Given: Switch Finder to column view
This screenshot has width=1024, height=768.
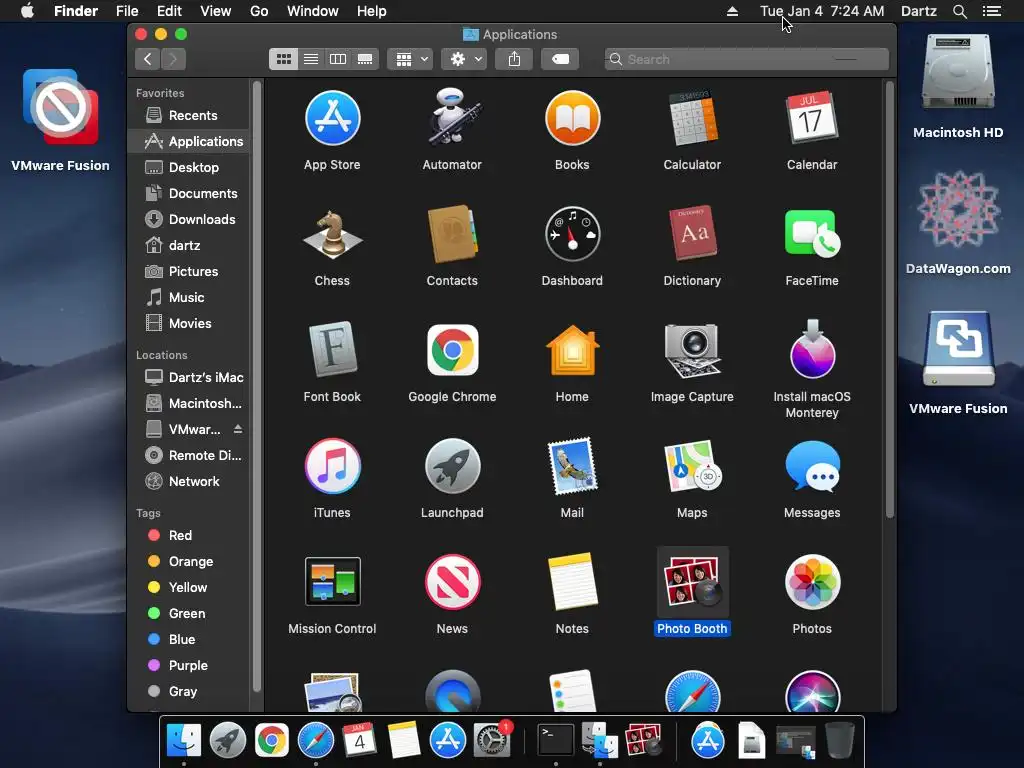Looking at the screenshot, I should coord(338,59).
